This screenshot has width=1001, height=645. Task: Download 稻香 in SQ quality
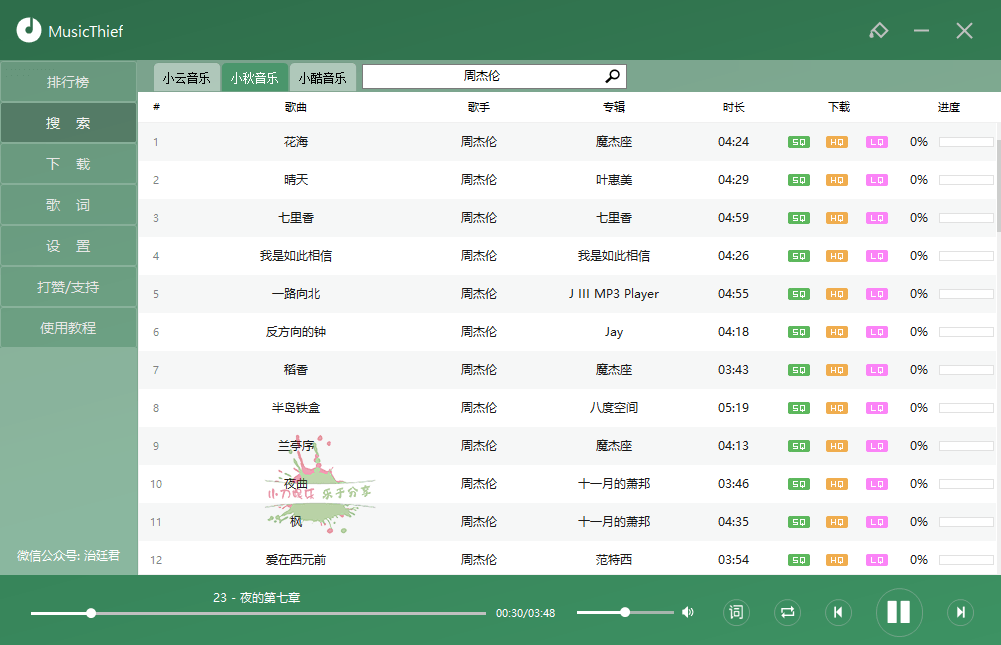798,370
